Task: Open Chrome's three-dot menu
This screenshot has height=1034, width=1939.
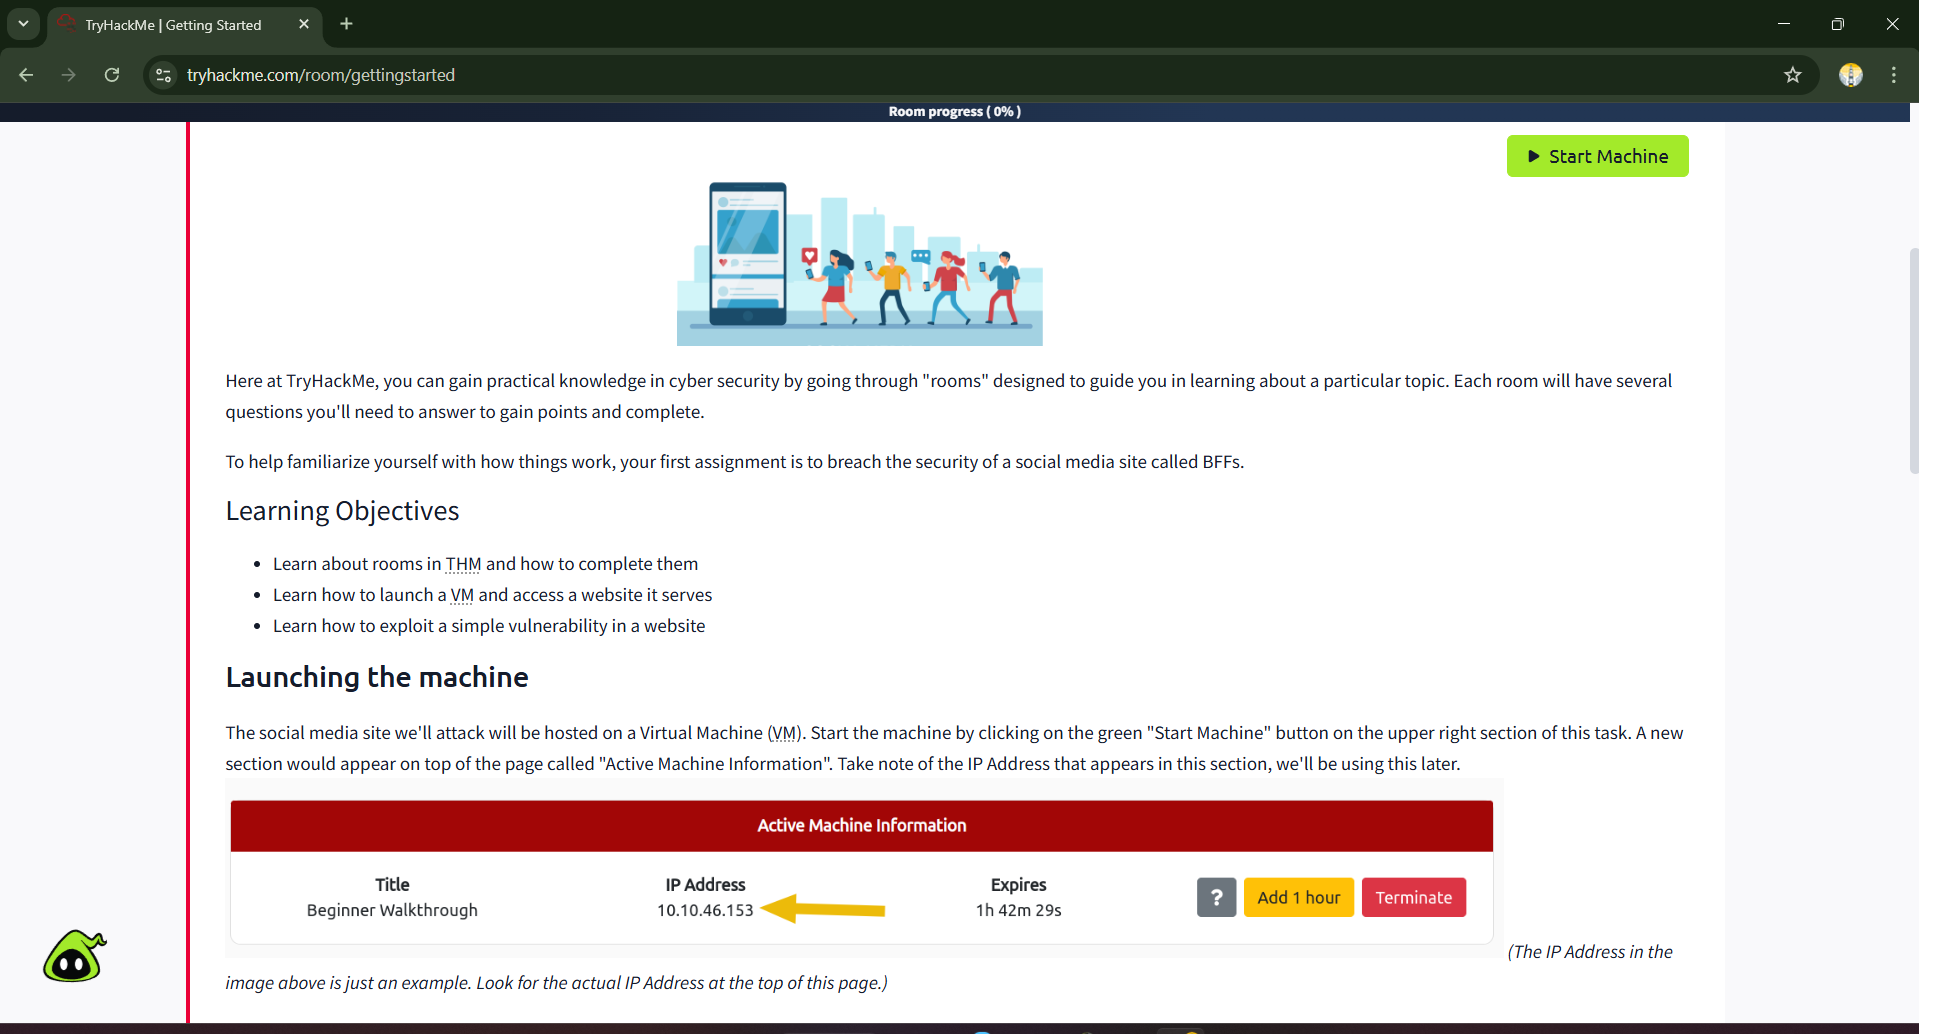Action: [x=1893, y=75]
